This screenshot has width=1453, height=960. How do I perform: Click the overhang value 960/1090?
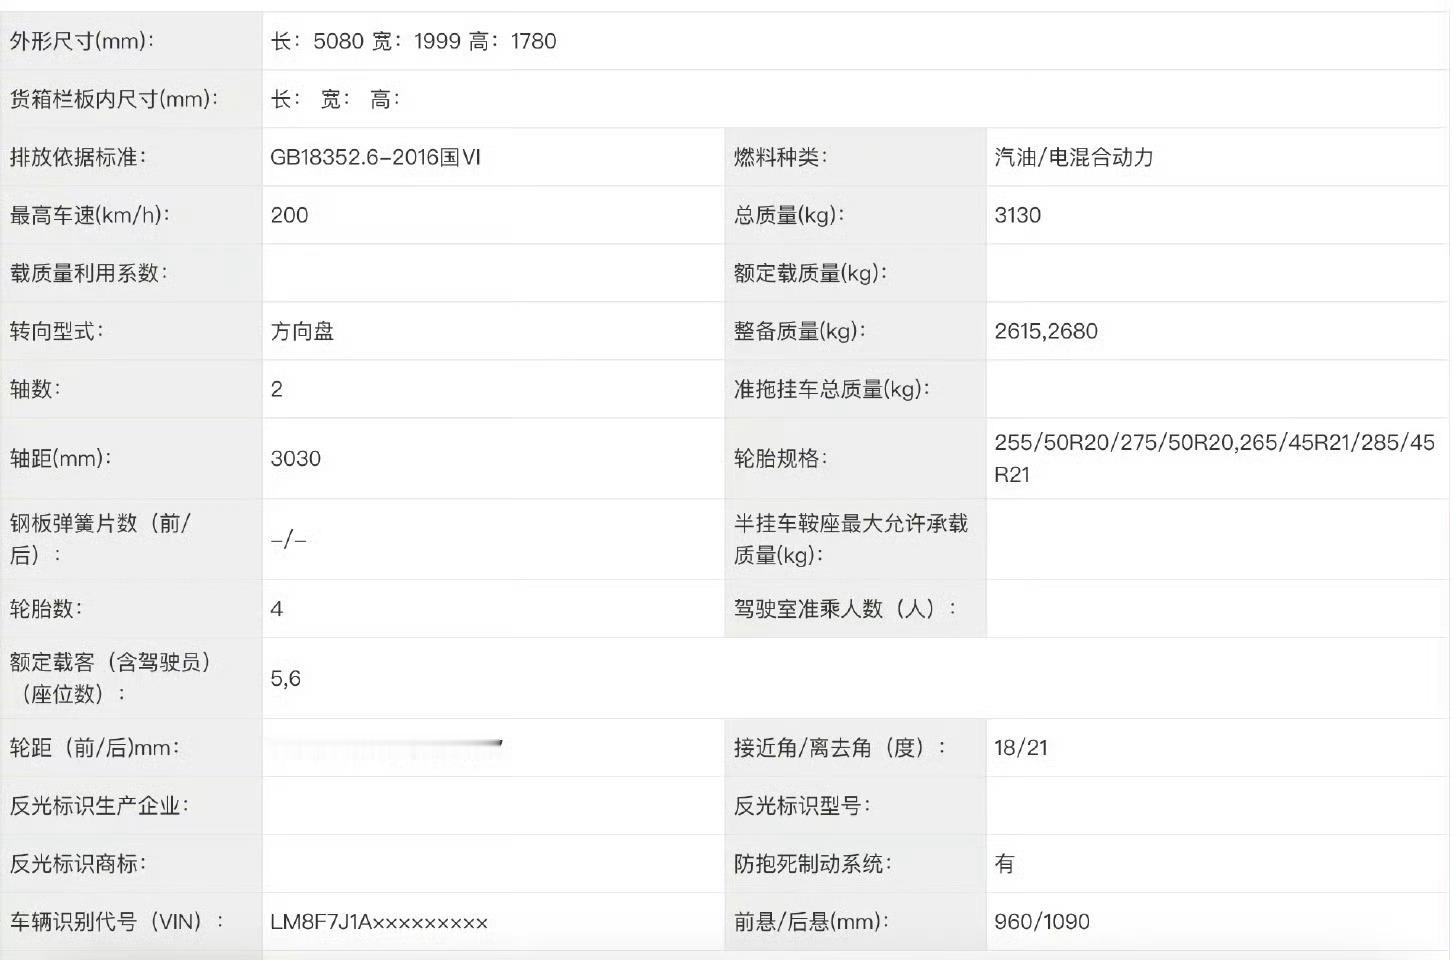(1042, 922)
